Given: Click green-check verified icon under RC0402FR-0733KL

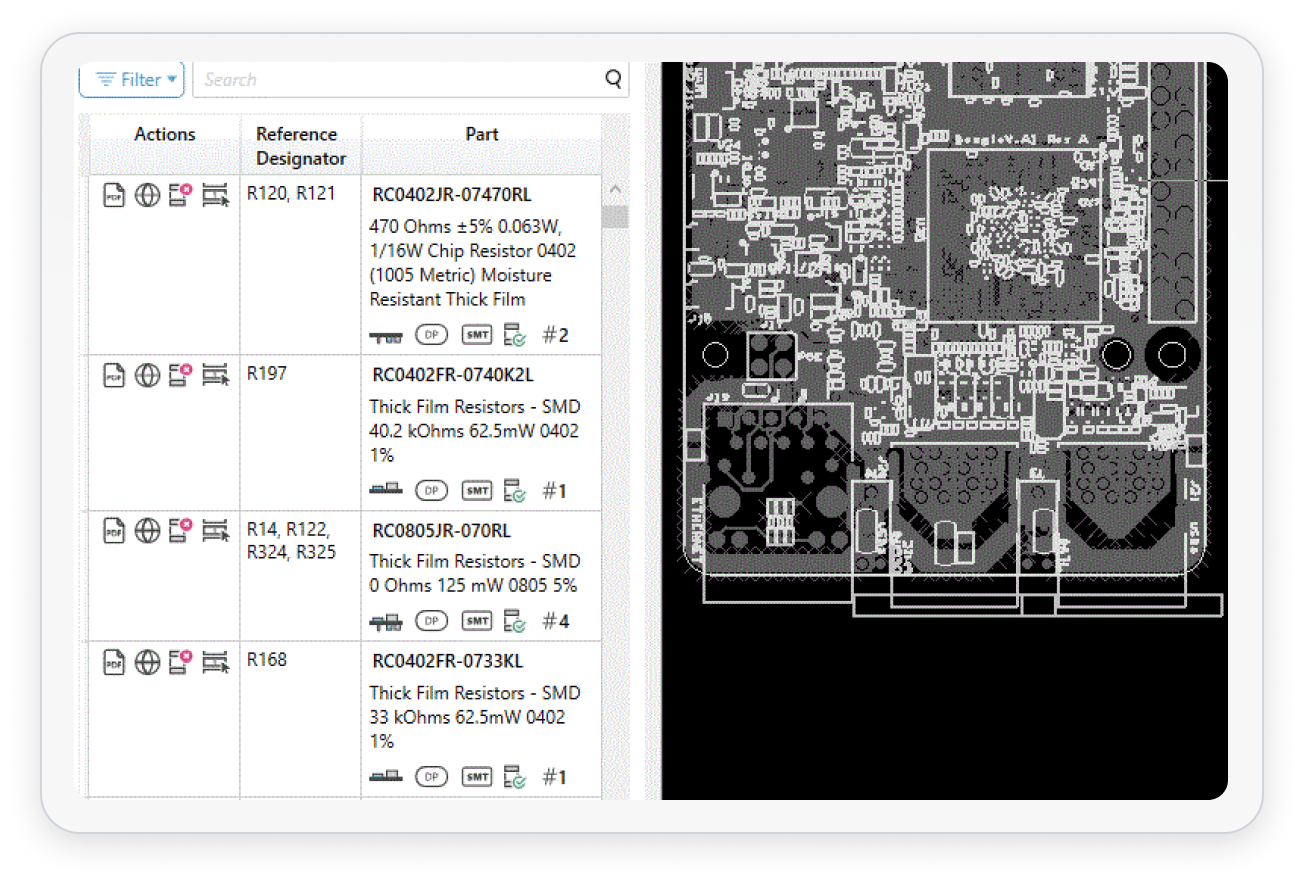Looking at the screenshot, I should click(x=515, y=776).
